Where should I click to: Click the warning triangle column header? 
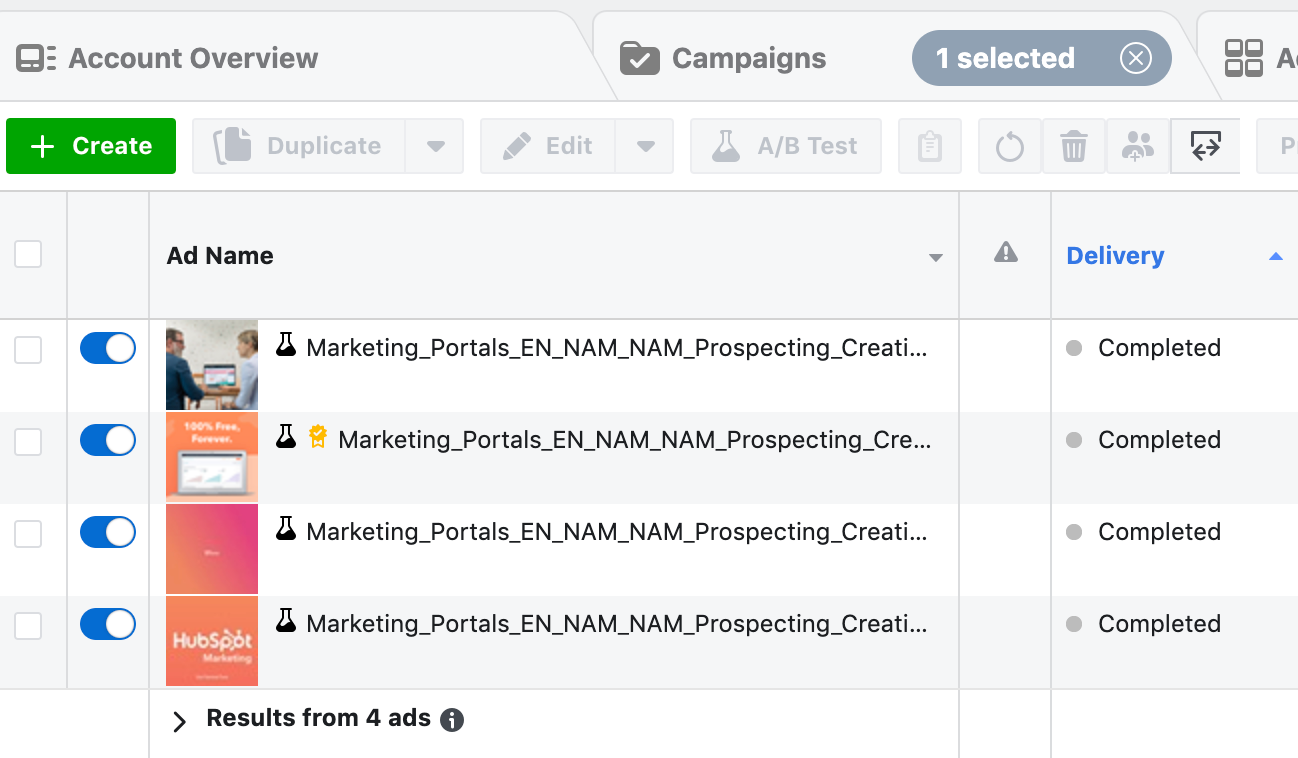point(1005,253)
